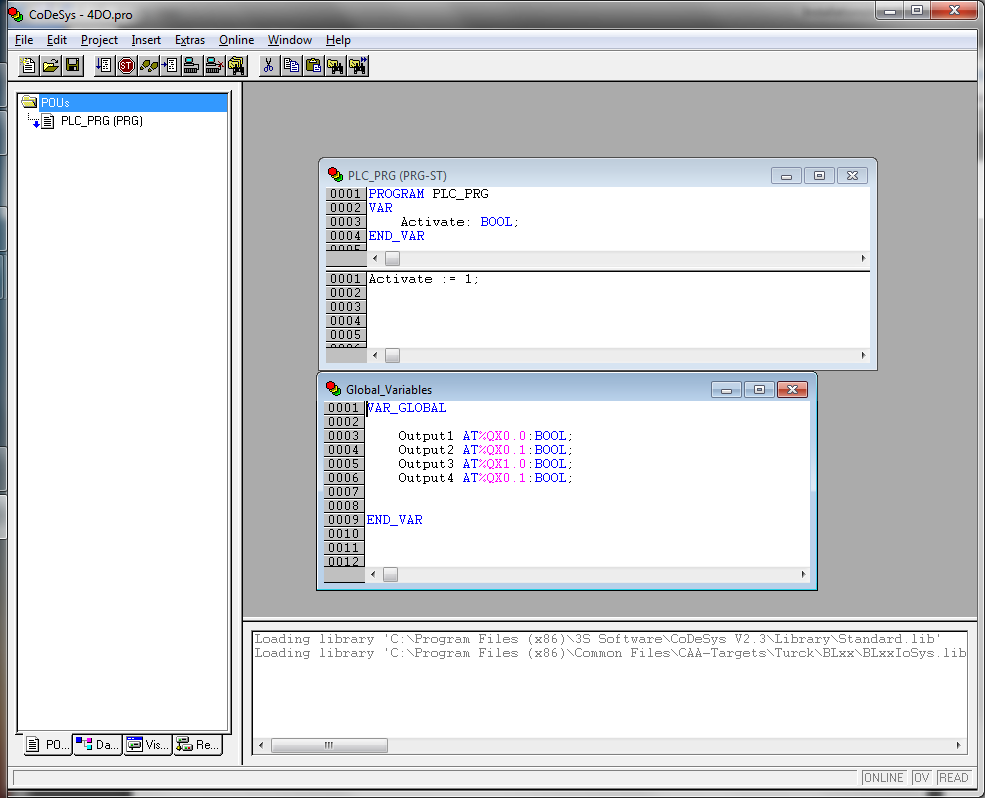Switch to the Data types tab
Viewport: 985px width, 798px height.
click(97, 745)
